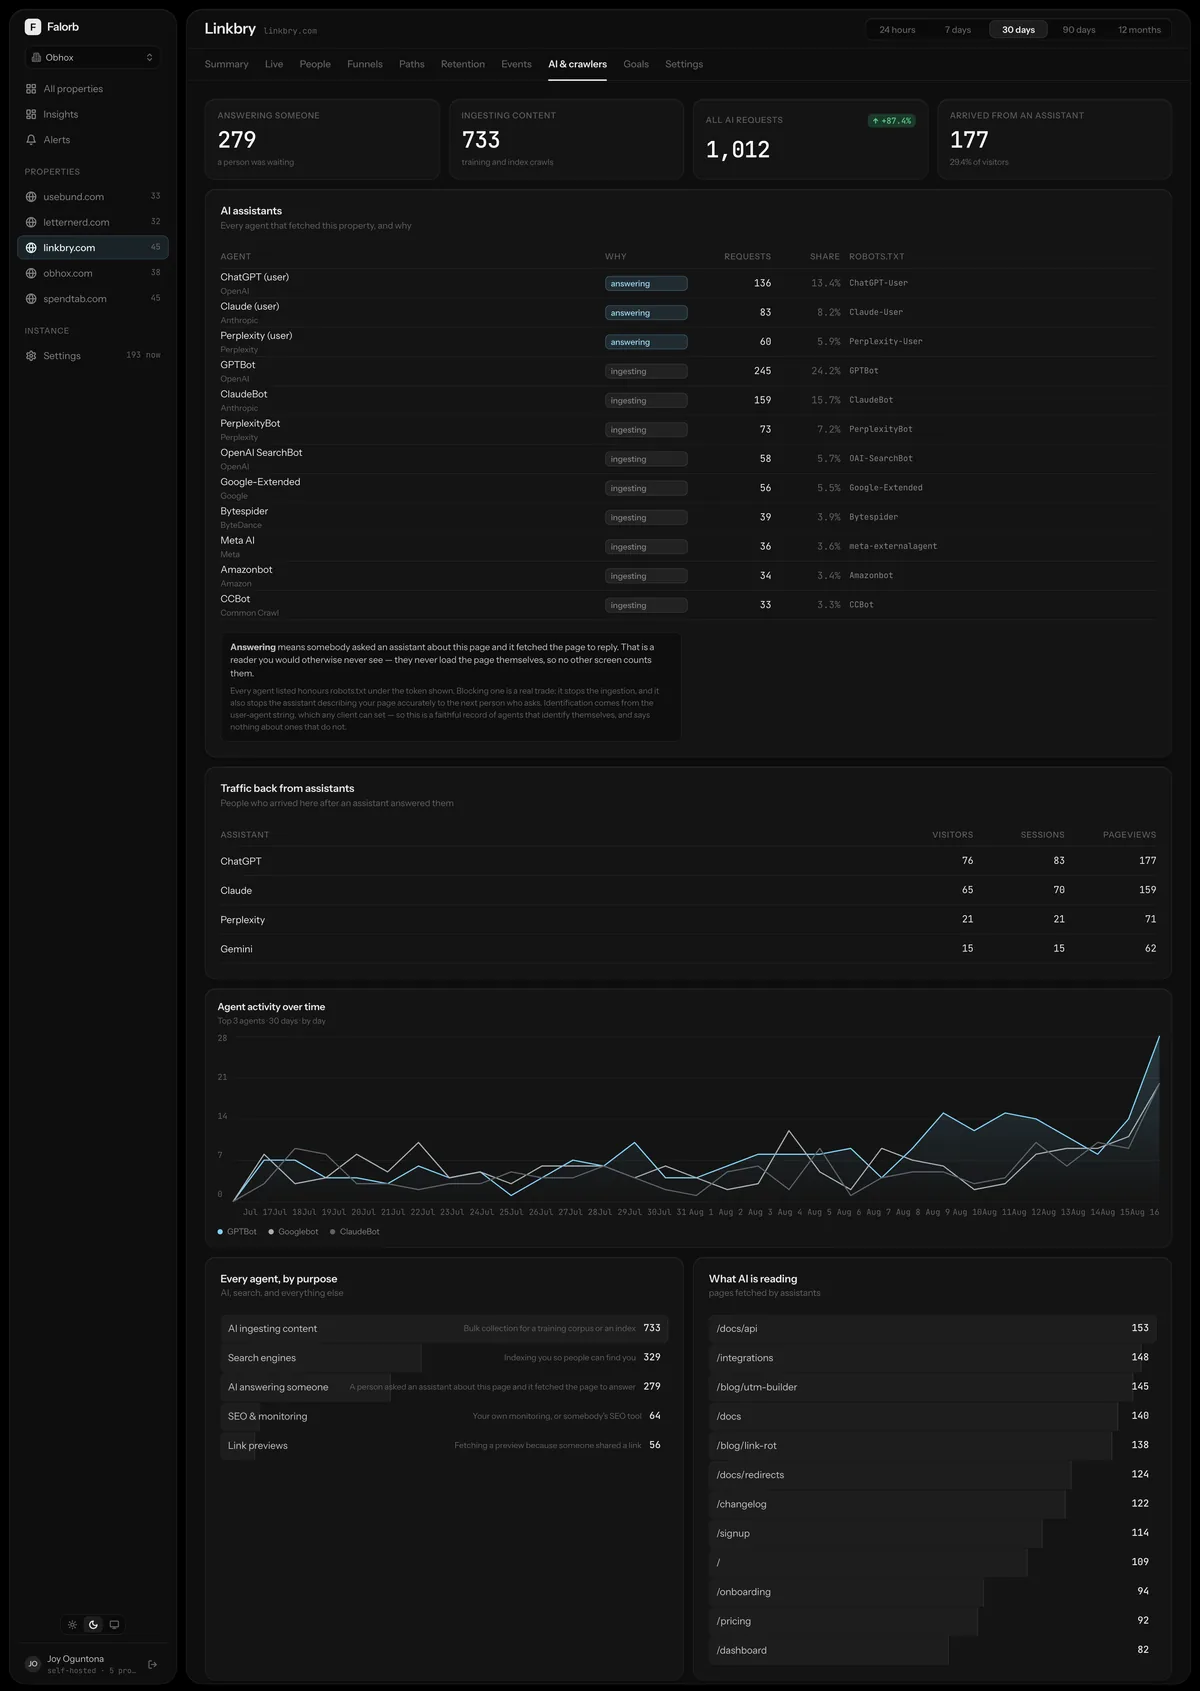Screen dimensions: 1200x1691
Task: Set time range to 90 days
Action: (x=1079, y=30)
